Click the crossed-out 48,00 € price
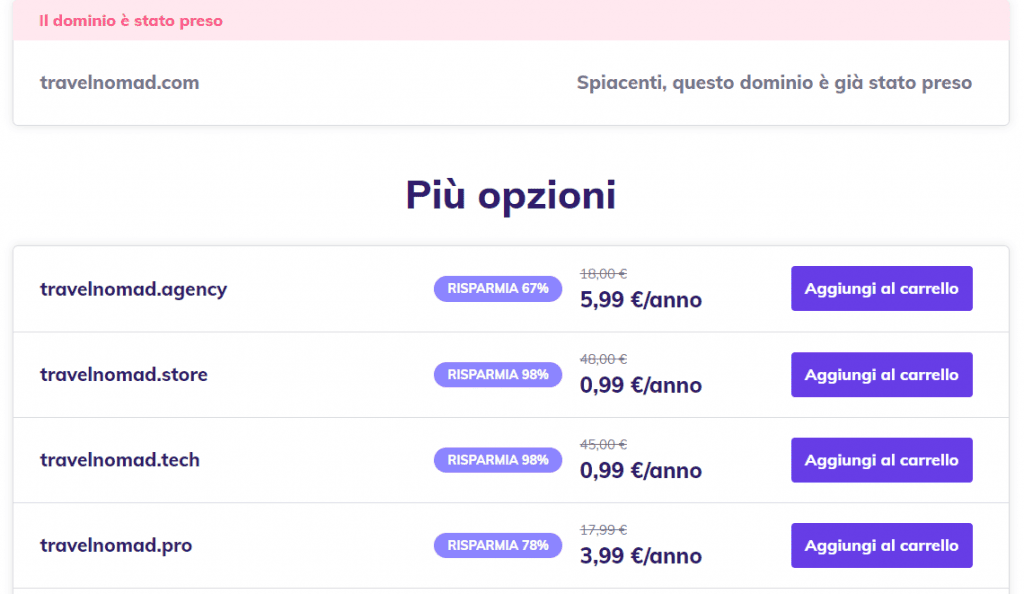The image size is (1024, 594). pyautogui.click(x=603, y=359)
